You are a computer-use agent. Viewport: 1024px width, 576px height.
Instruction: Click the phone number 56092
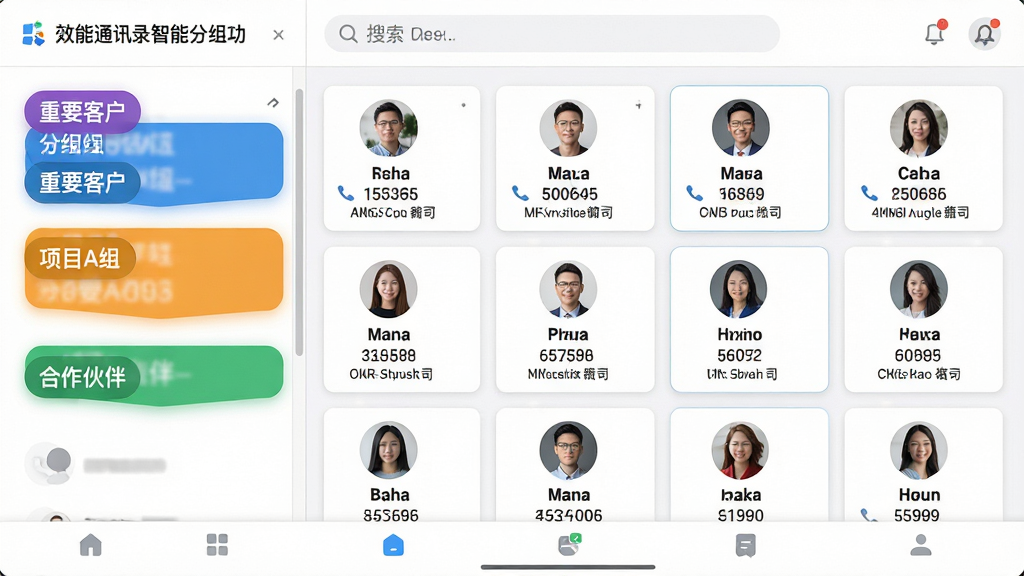pos(739,356)
